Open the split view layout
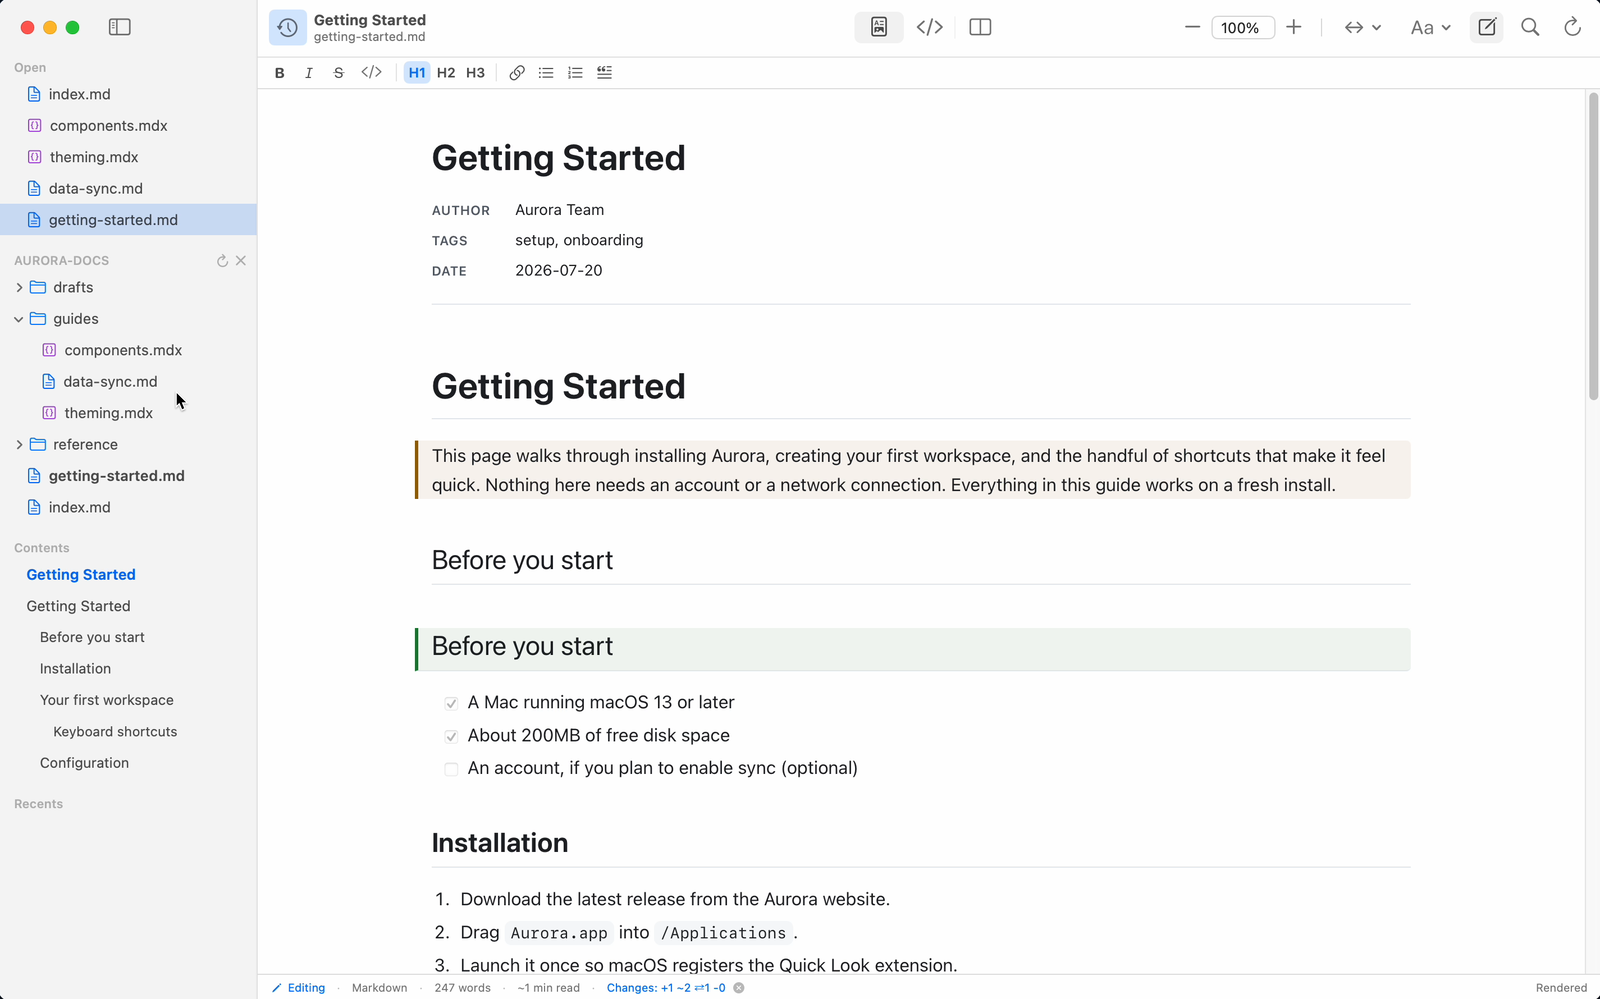This screenshot has width=1600, height=999. pos(981,27)
